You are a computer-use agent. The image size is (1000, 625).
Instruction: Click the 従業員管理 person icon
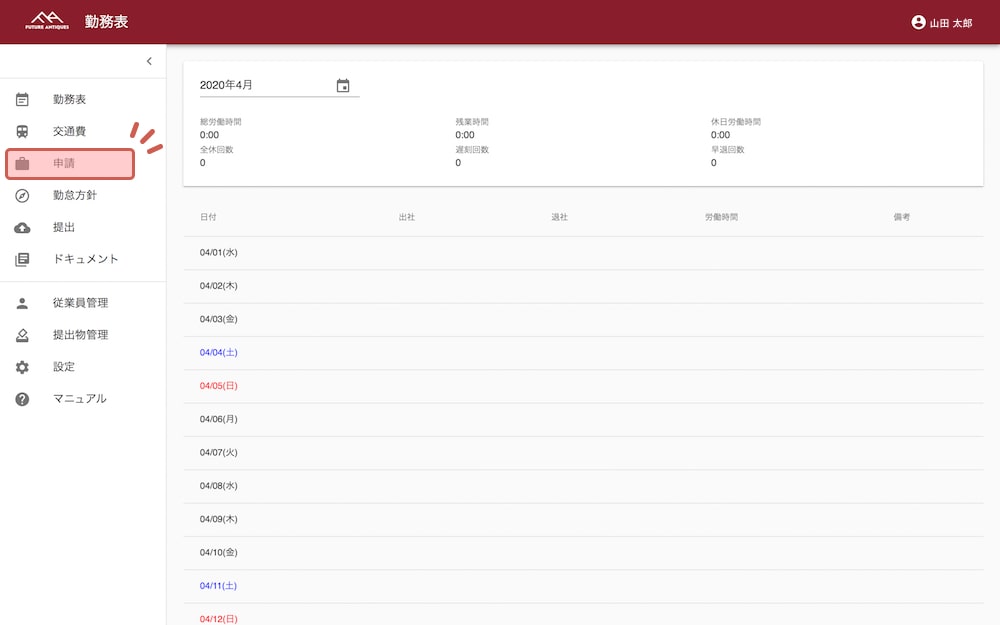coord(22,303)
